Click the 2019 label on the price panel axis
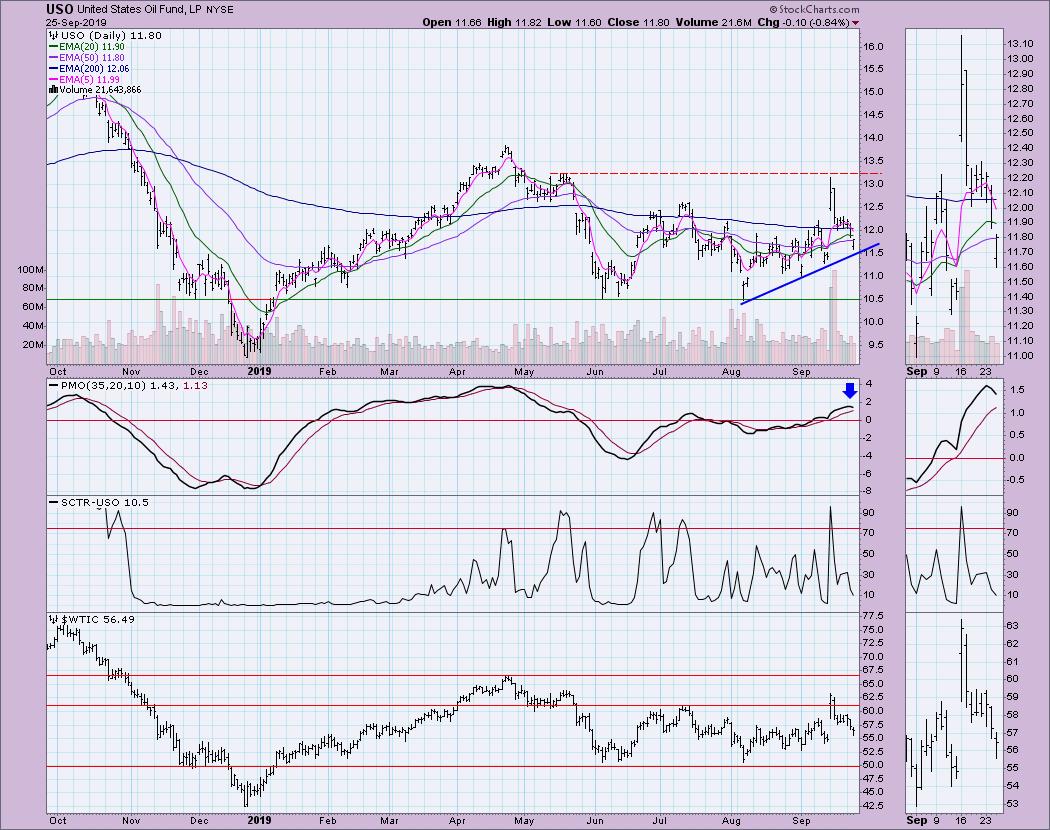 pos(259,370)
